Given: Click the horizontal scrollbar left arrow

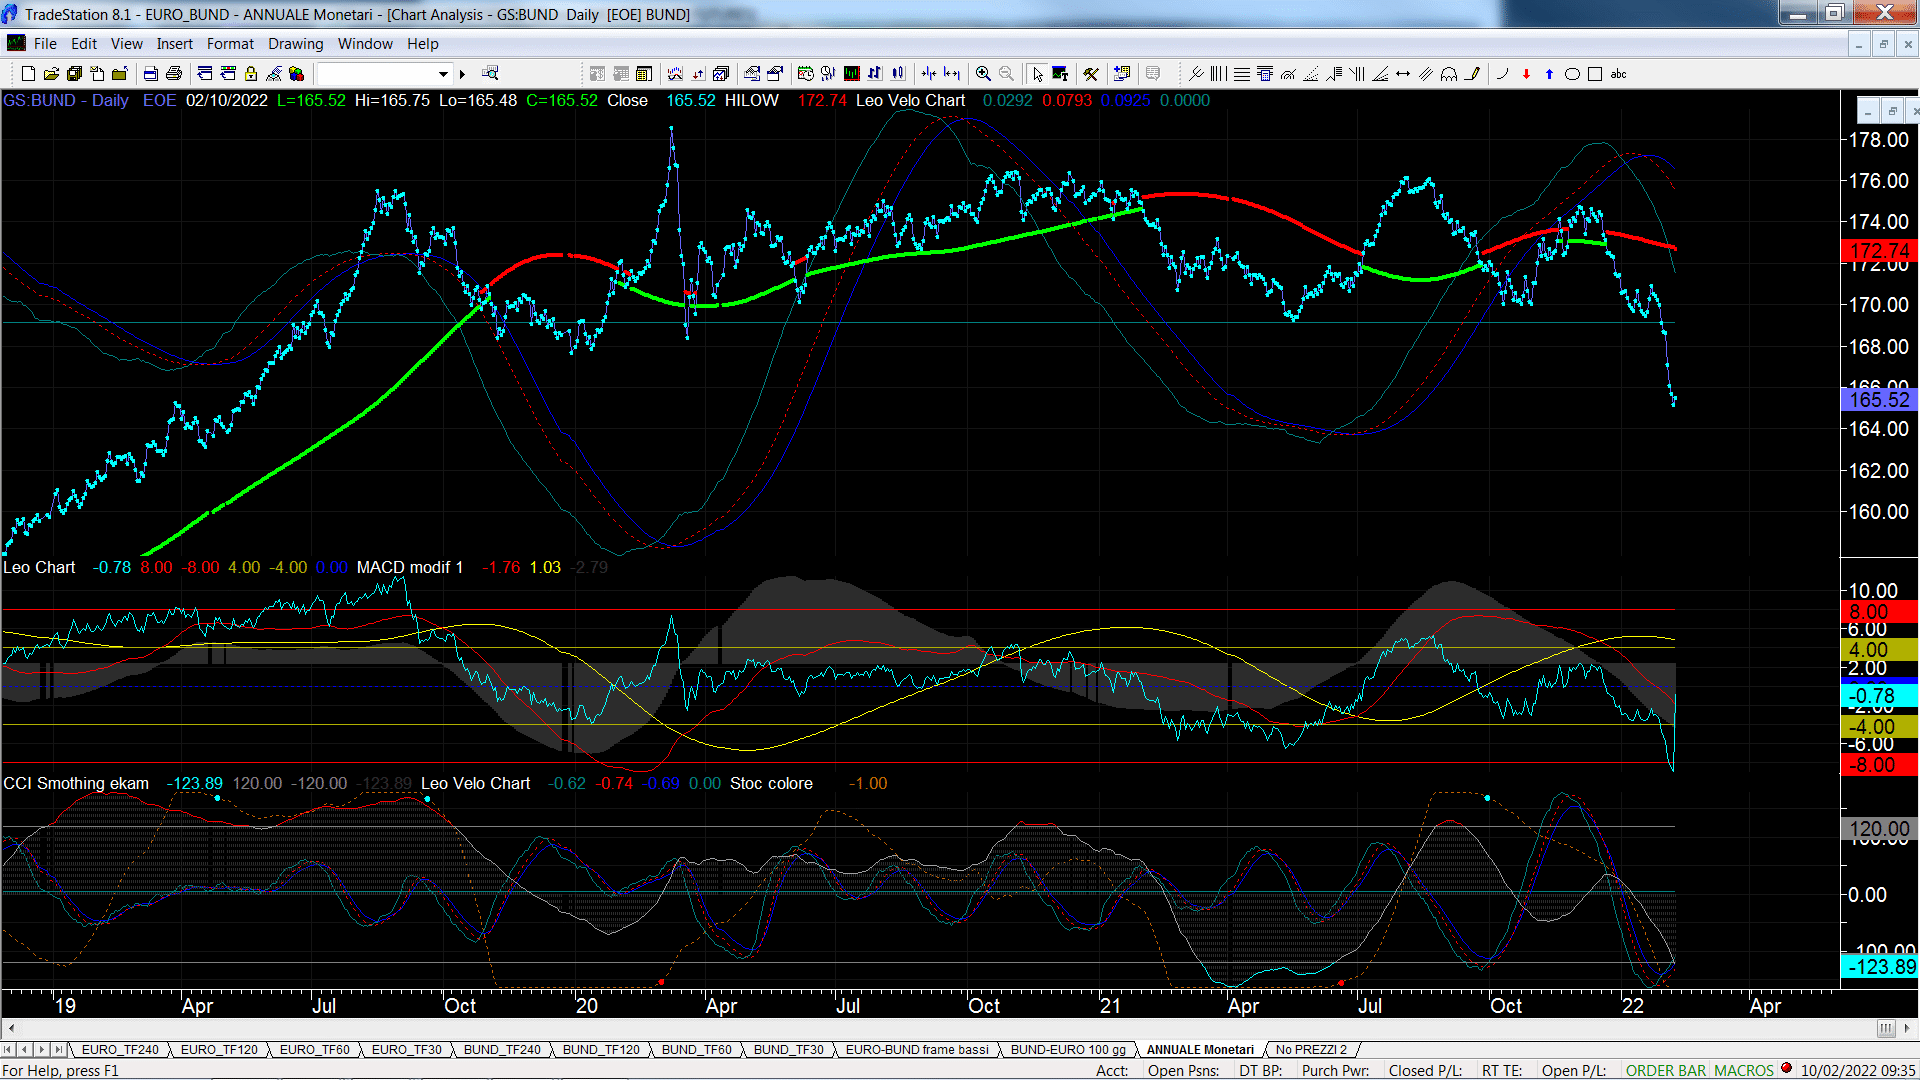Looking at the screenshot, I should coord(10,1028).
